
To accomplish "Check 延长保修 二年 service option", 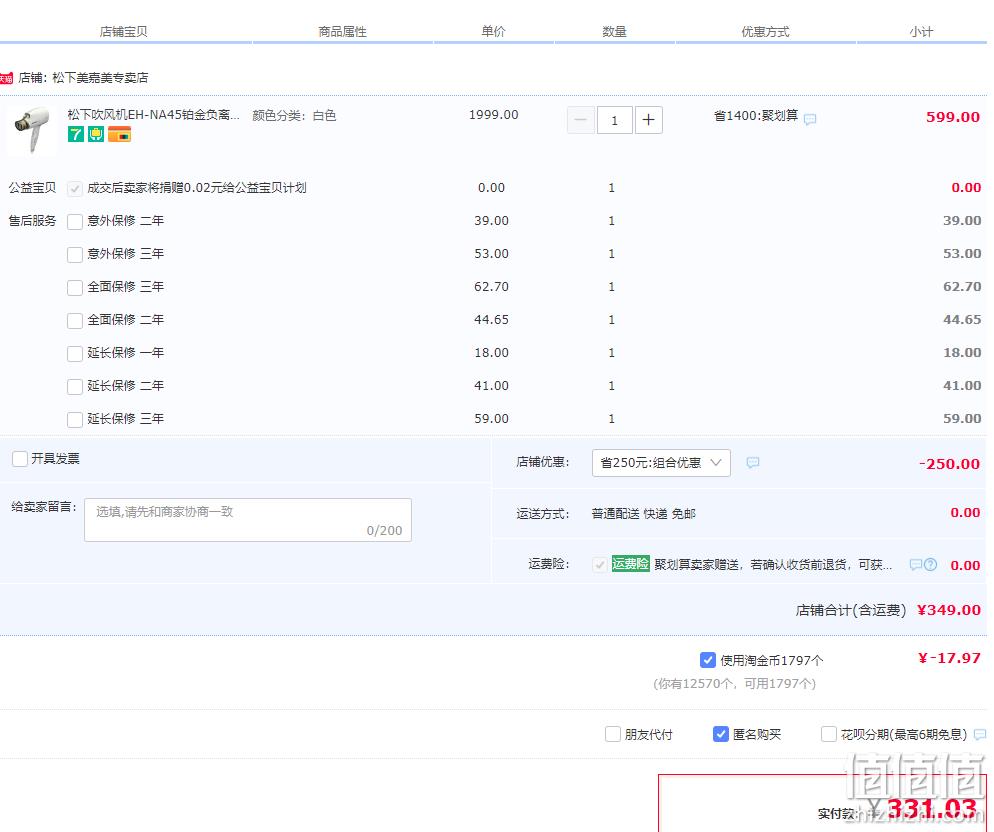I will tap(75, 386).
